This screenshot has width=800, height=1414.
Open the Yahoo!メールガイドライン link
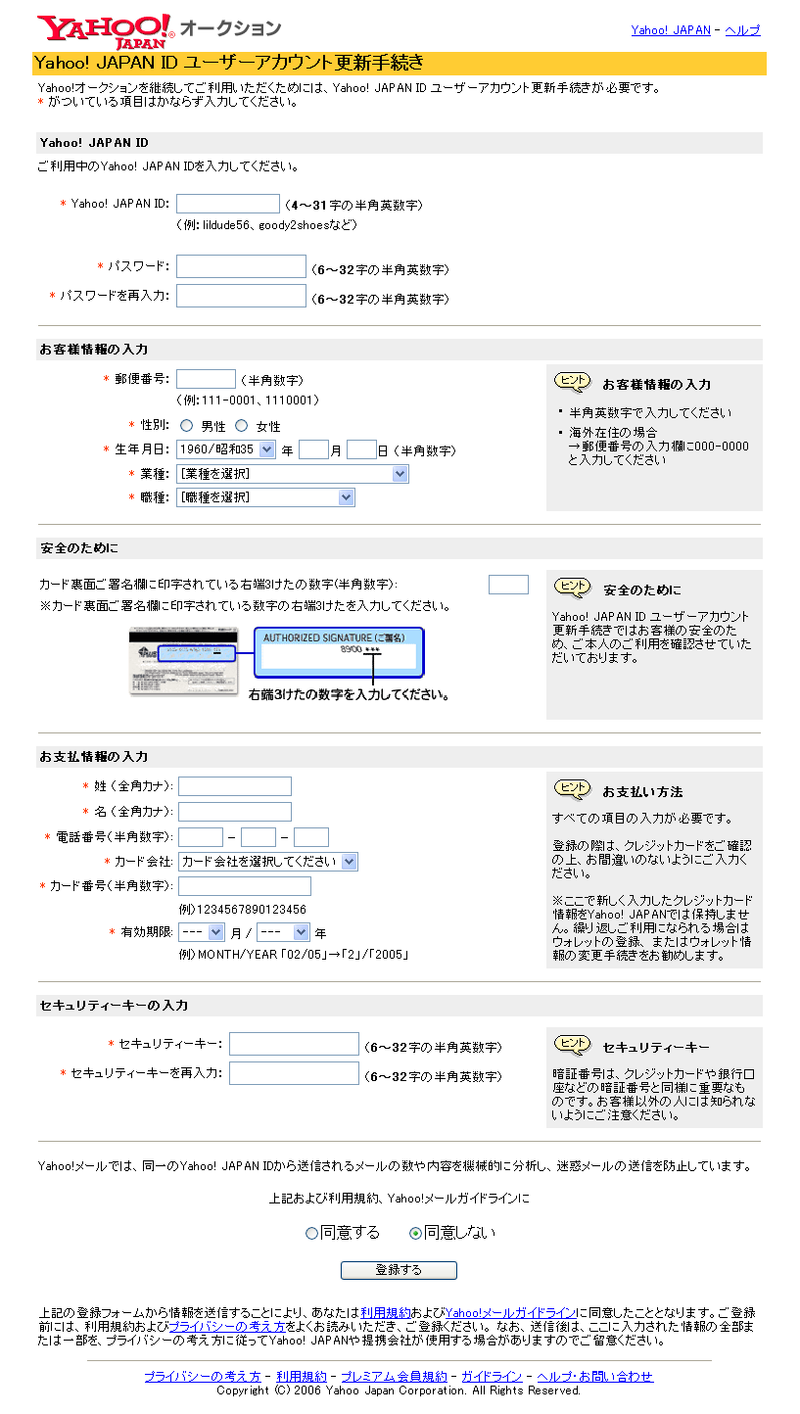point(510,1312)
